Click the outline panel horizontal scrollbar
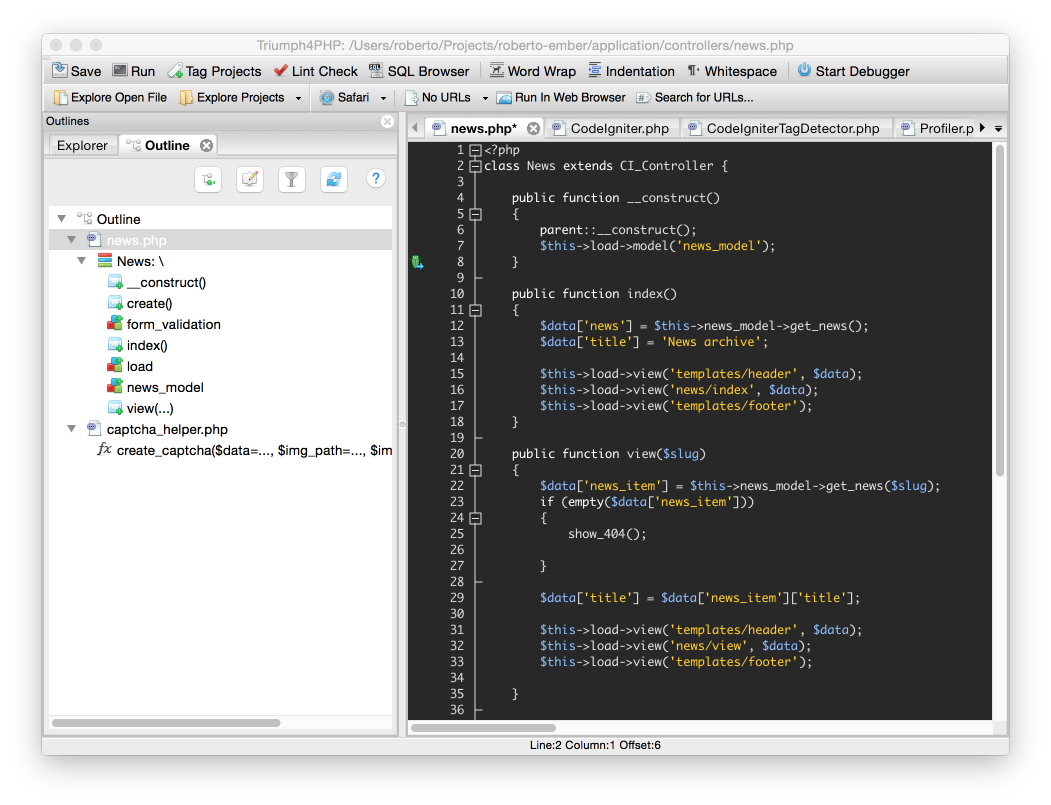 tap(166, 723)
